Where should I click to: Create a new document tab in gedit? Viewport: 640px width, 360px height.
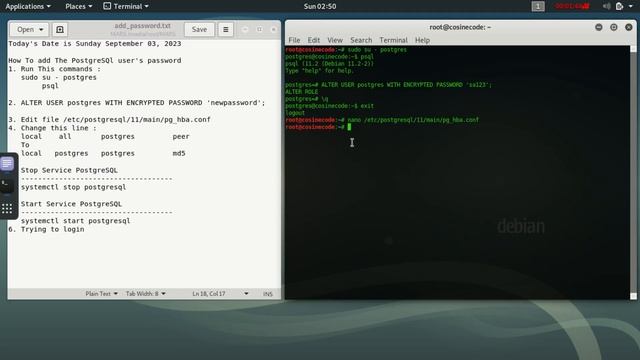(60, 29)
